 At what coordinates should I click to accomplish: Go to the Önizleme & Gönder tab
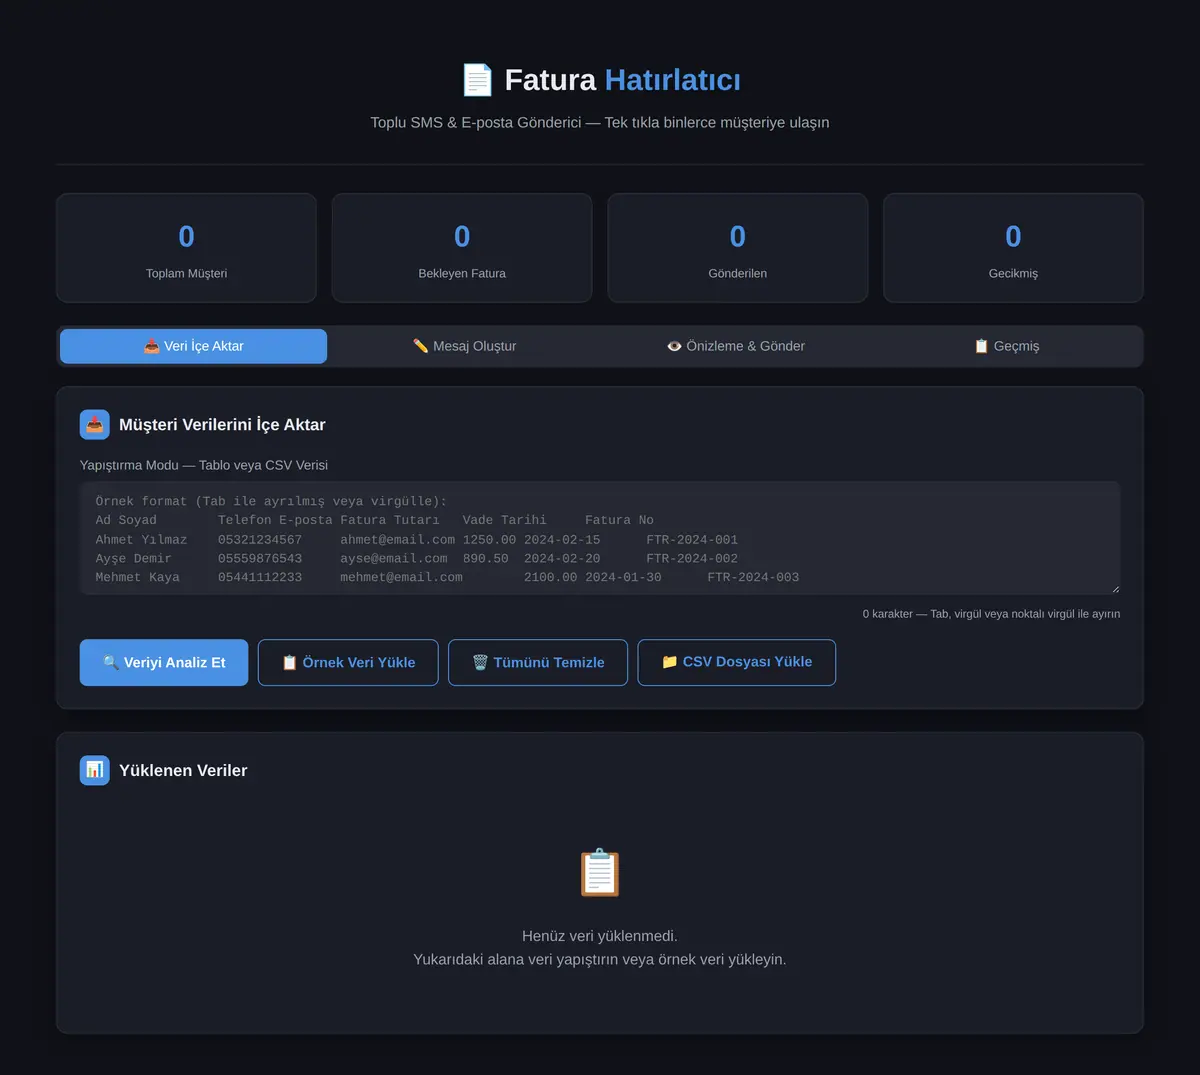736,346
